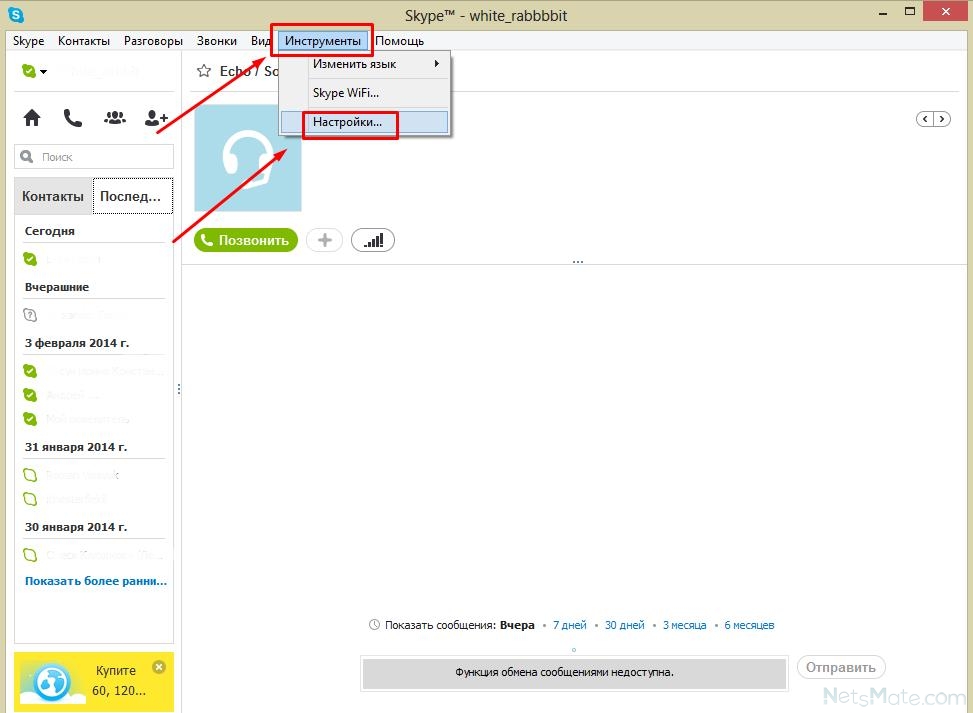This screenshot has height=713, width=973.
Task: Select the offline contact under 30 января 2014
Action: pyautogui.click(x=94, y=555)
